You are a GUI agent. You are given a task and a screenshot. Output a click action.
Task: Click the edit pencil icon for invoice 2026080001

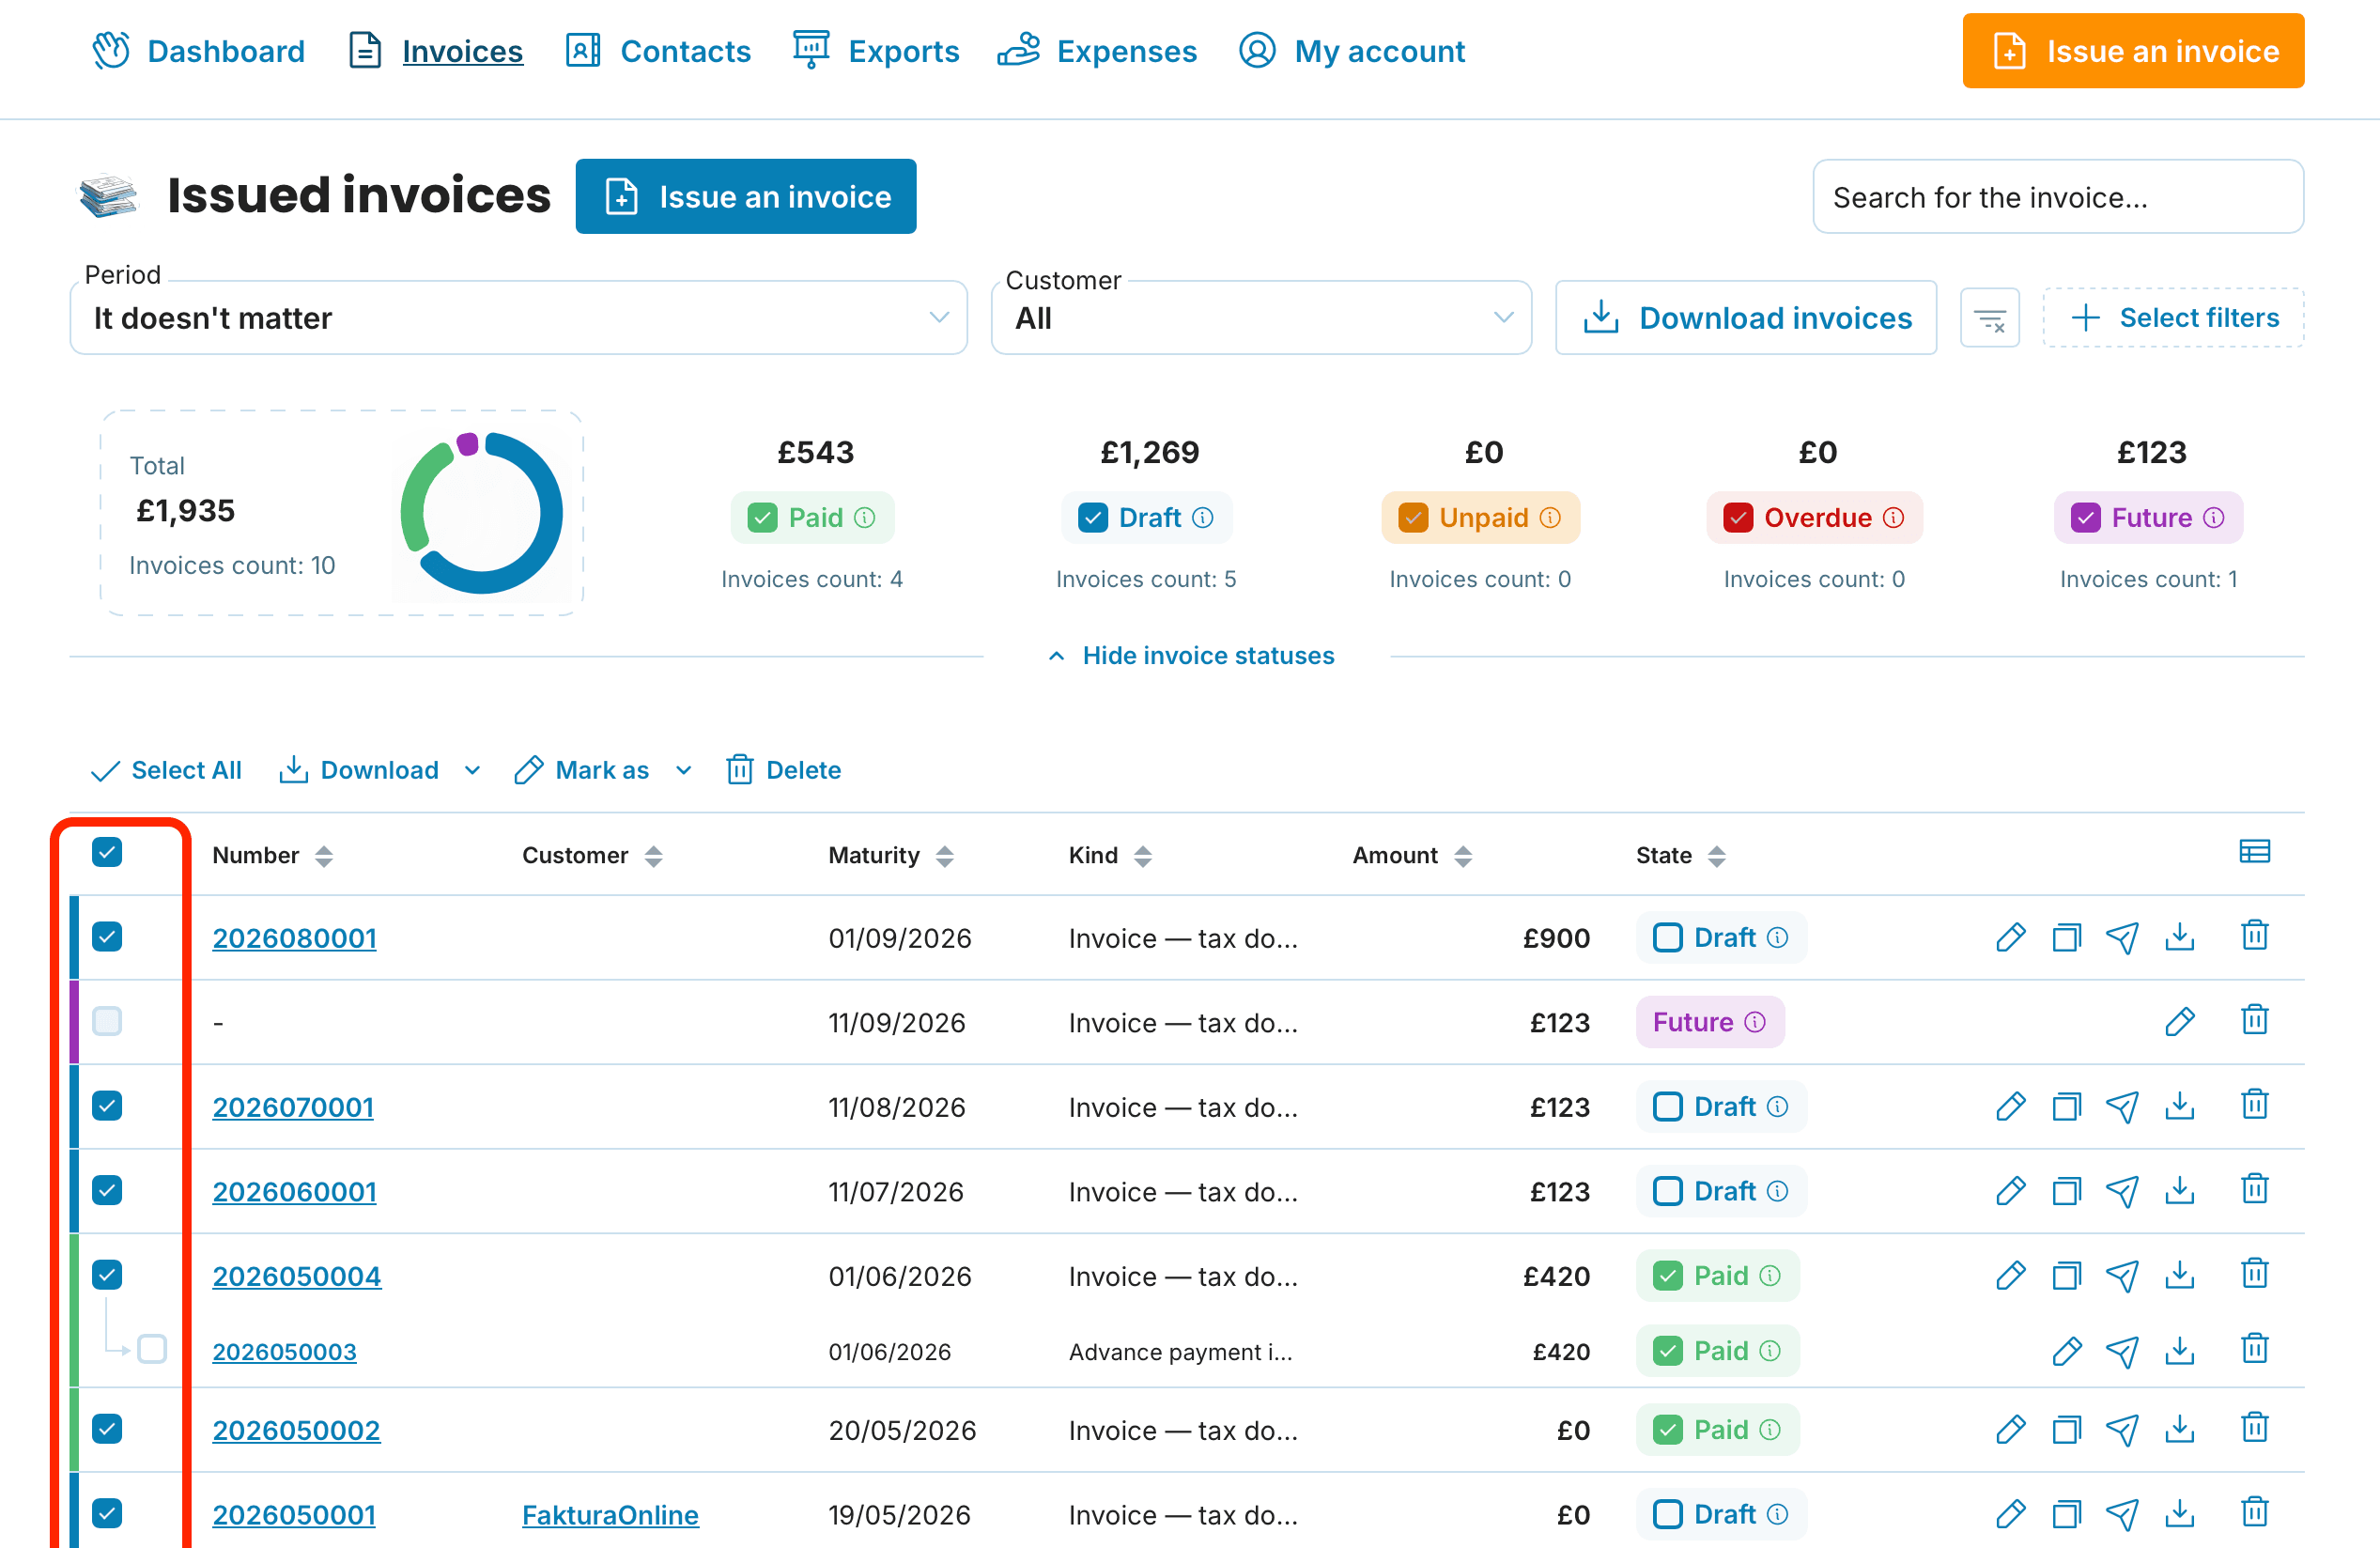[x=2010, y=937]
